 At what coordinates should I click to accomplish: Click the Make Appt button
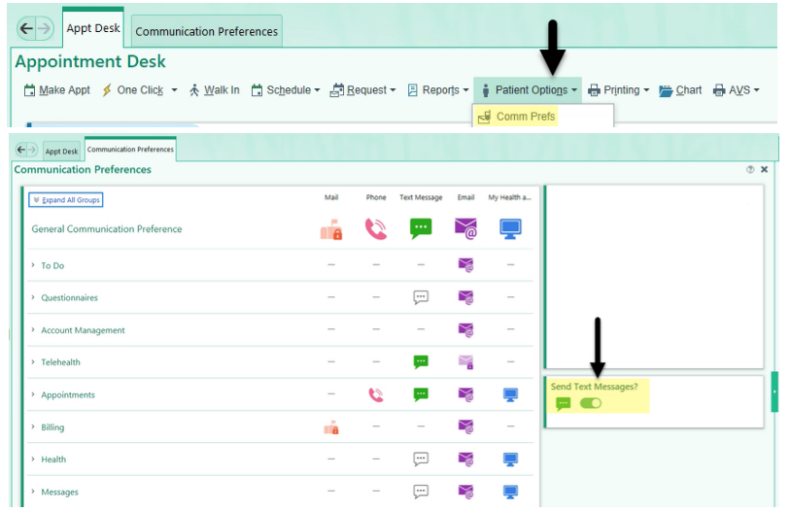pos(57,90)
